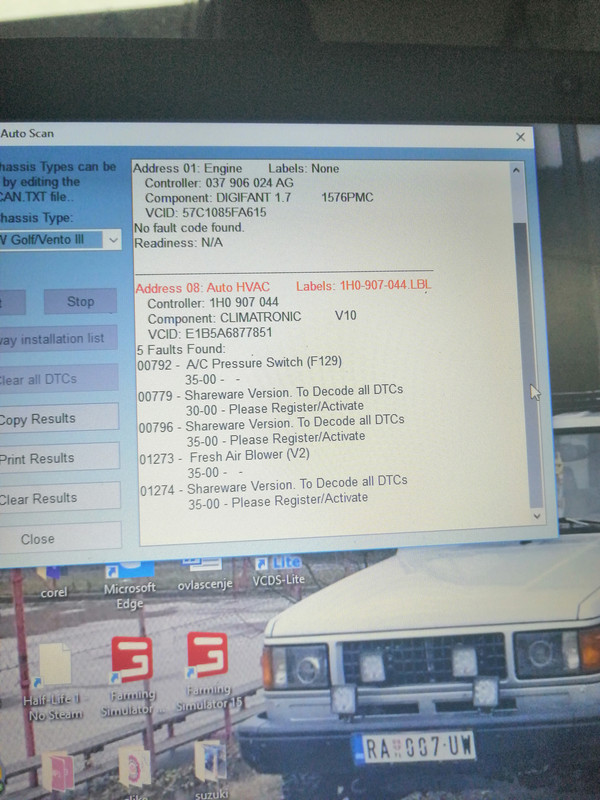Viewport: 600px width, 800px height.
Task: Click the Close button in Auto Scan
Action: pos(61,538)
